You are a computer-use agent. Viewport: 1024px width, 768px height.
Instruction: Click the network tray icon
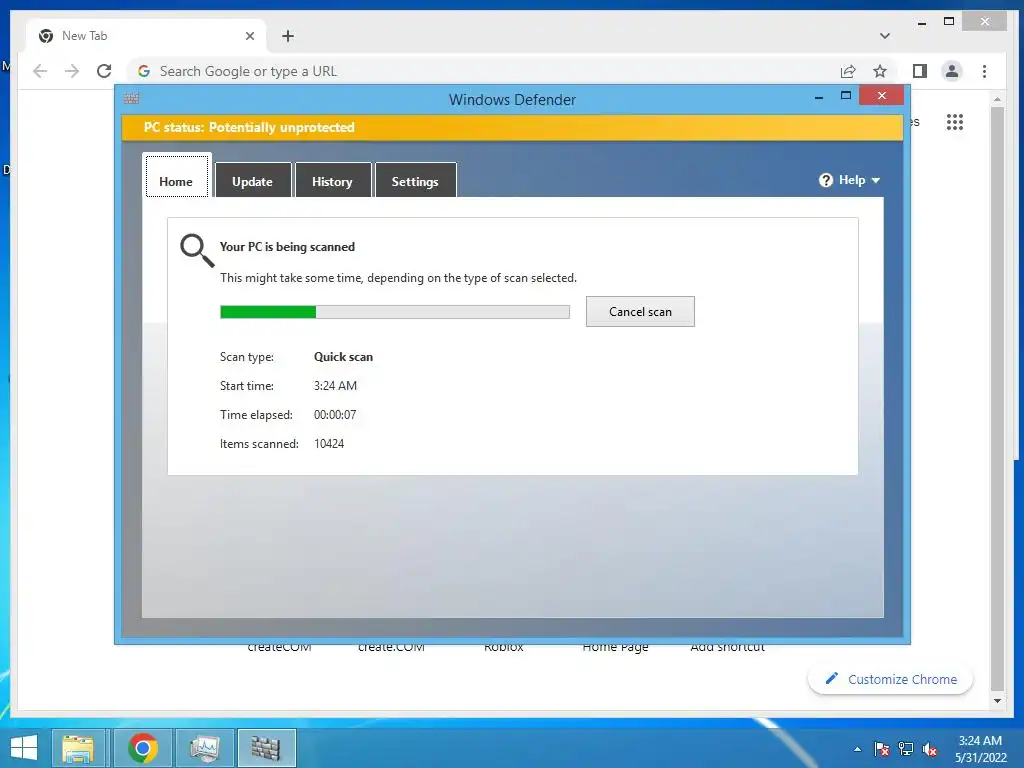tap(906, 749)
